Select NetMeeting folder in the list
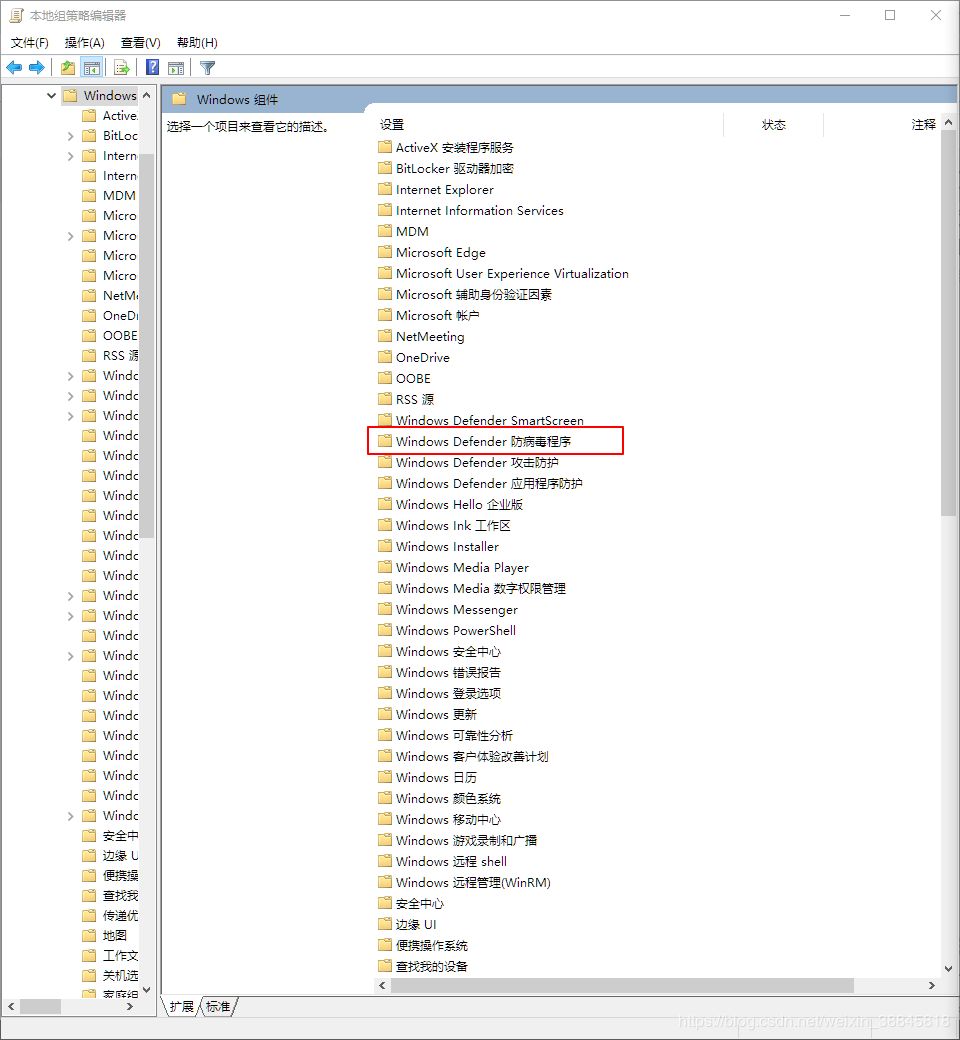The image size is (960, 1040). 421,337
